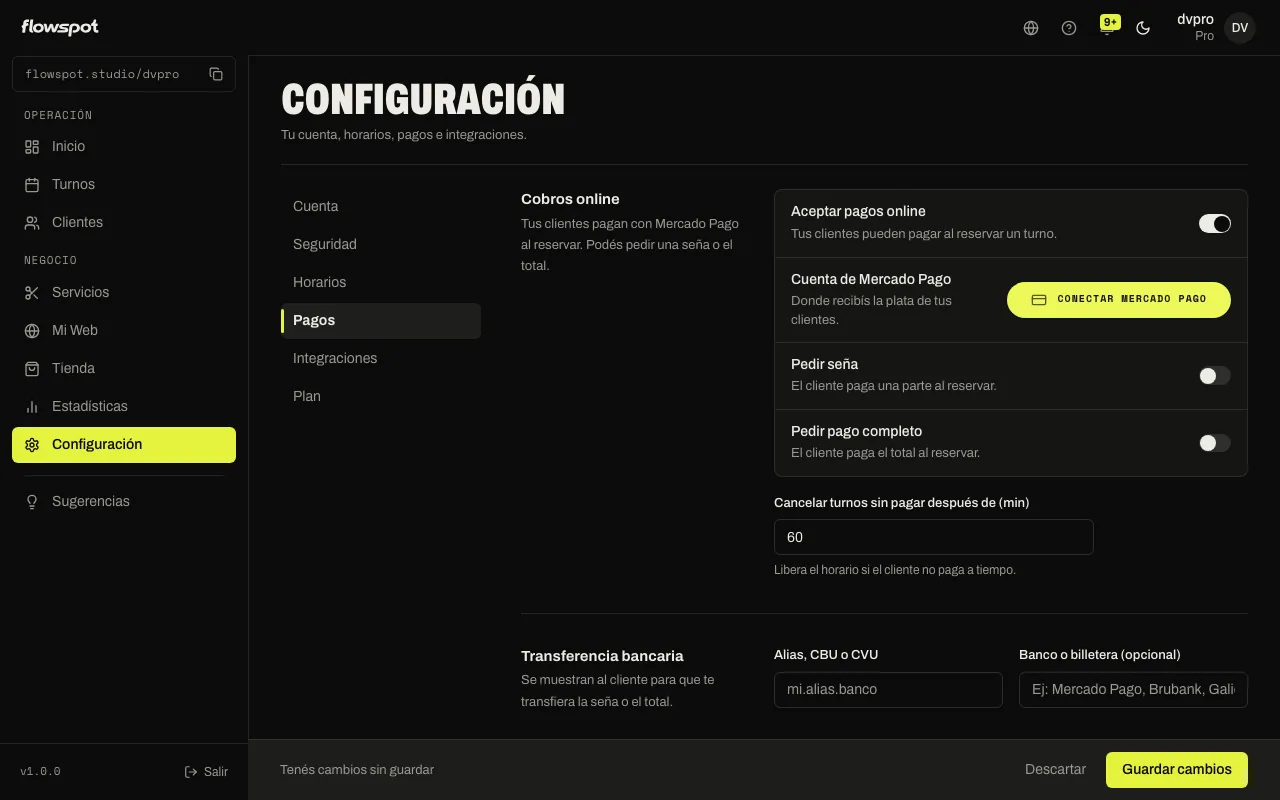
Task: Click the Servicios scissors icon
Action: coord(32,292)
